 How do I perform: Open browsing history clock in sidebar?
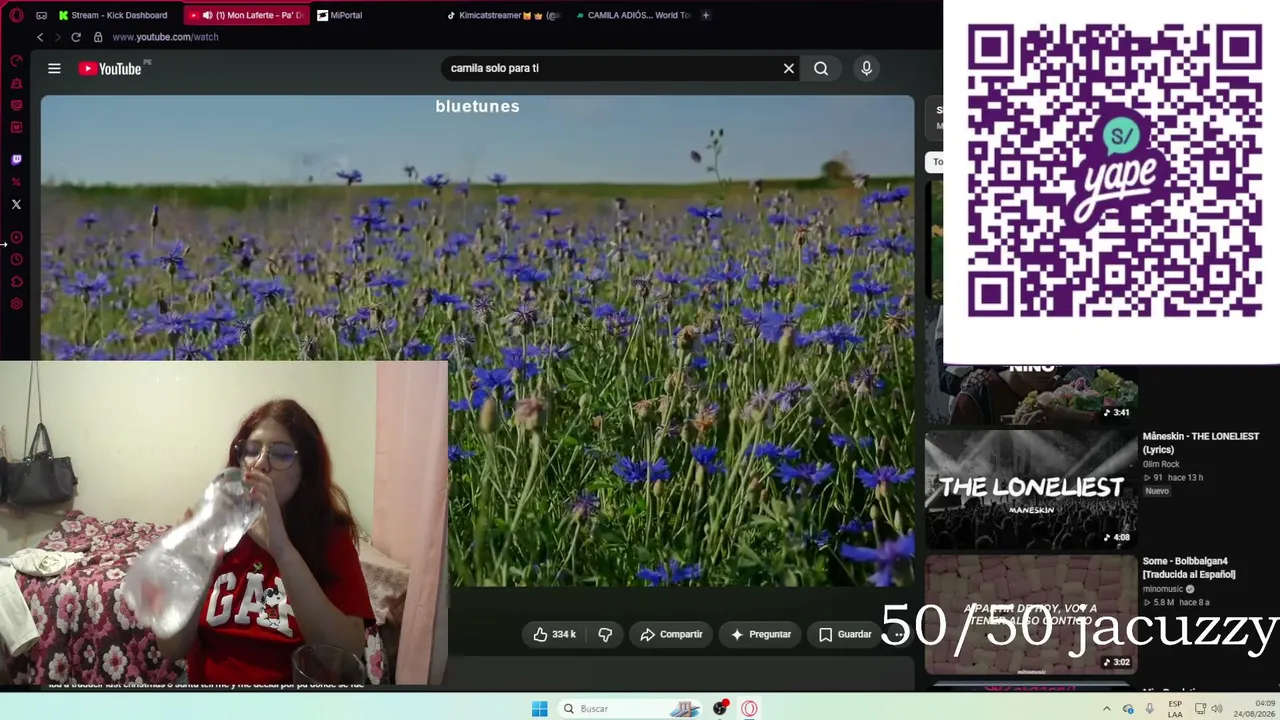pyautogui.click(x=16, y=260)
